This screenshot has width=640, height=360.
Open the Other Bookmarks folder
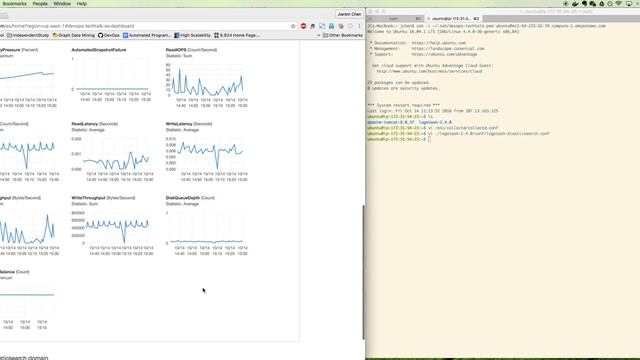coord(343,36)
